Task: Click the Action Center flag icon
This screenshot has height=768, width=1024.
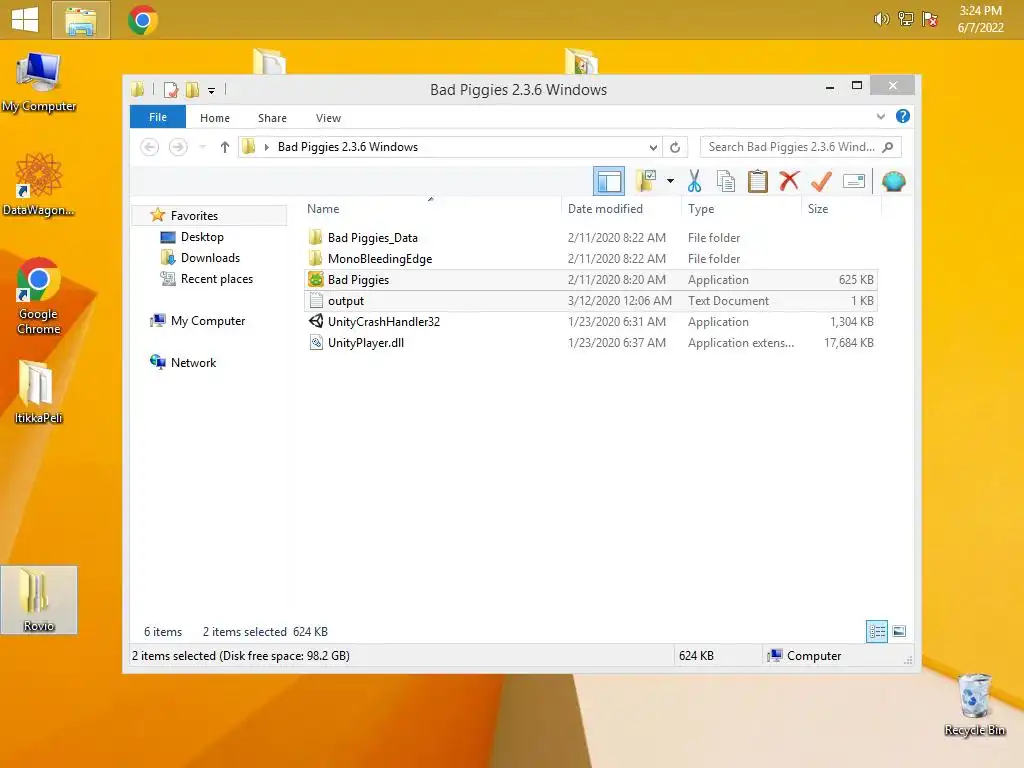Action: (x=929, y=19)
